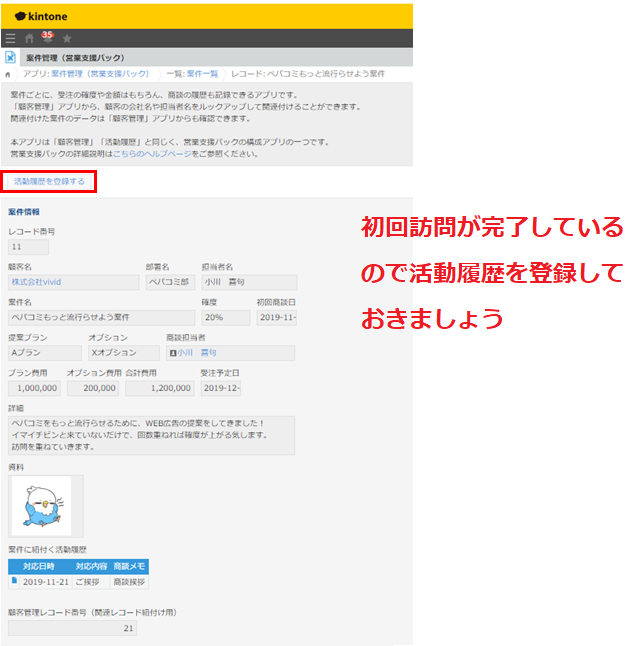The image size is (642, 646).
Task: Open こちらのヘルプページ link
Action: (x=152, y=154)
